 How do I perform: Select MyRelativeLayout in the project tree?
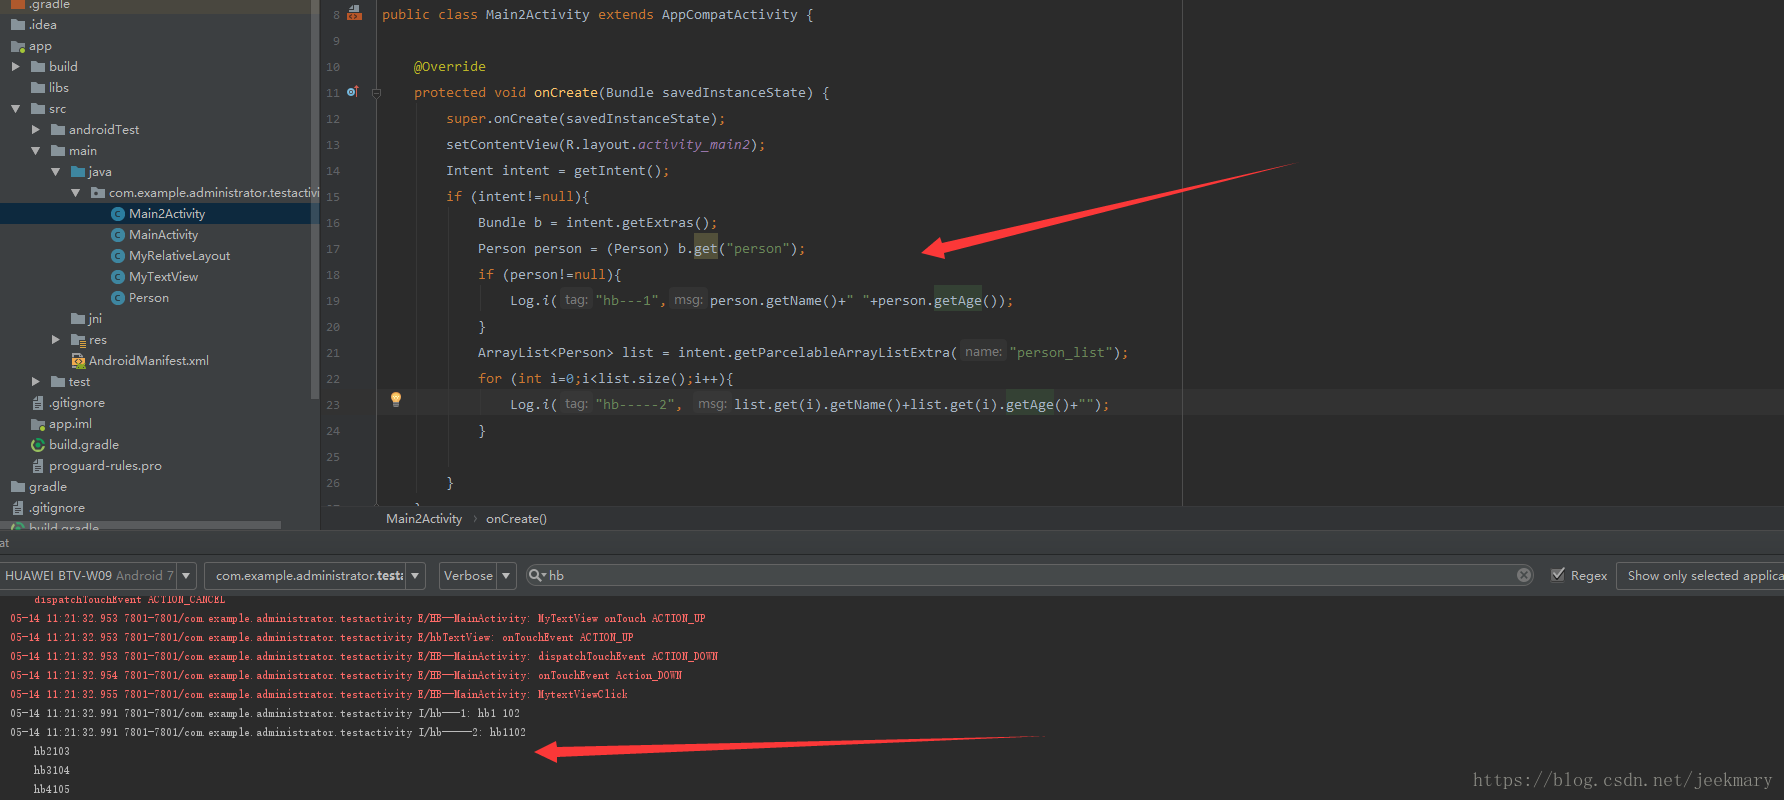pyautogui.click(x=179, y=256)
